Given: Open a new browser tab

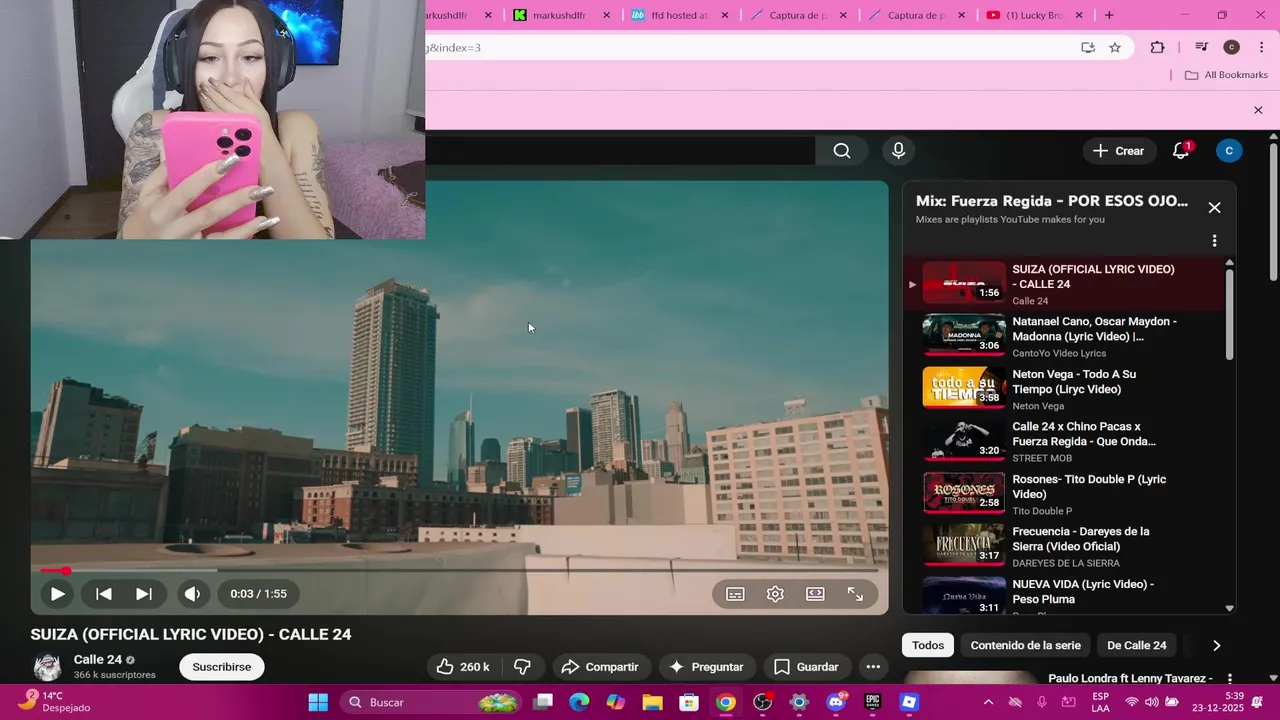Looking at the screenshot, I should [1109, 15].
